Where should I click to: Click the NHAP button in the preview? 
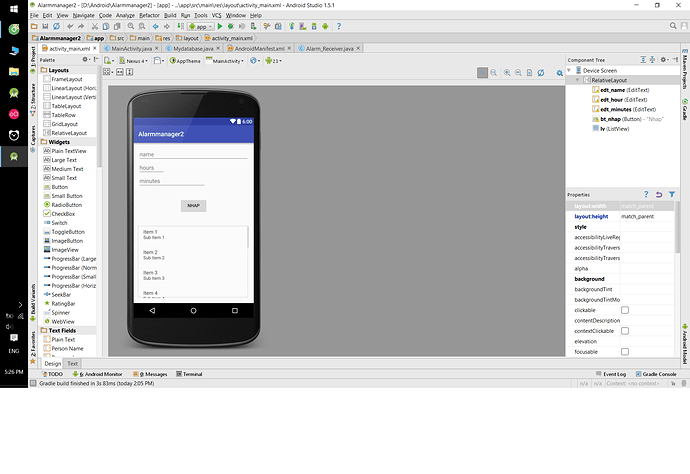coord(193,205)
